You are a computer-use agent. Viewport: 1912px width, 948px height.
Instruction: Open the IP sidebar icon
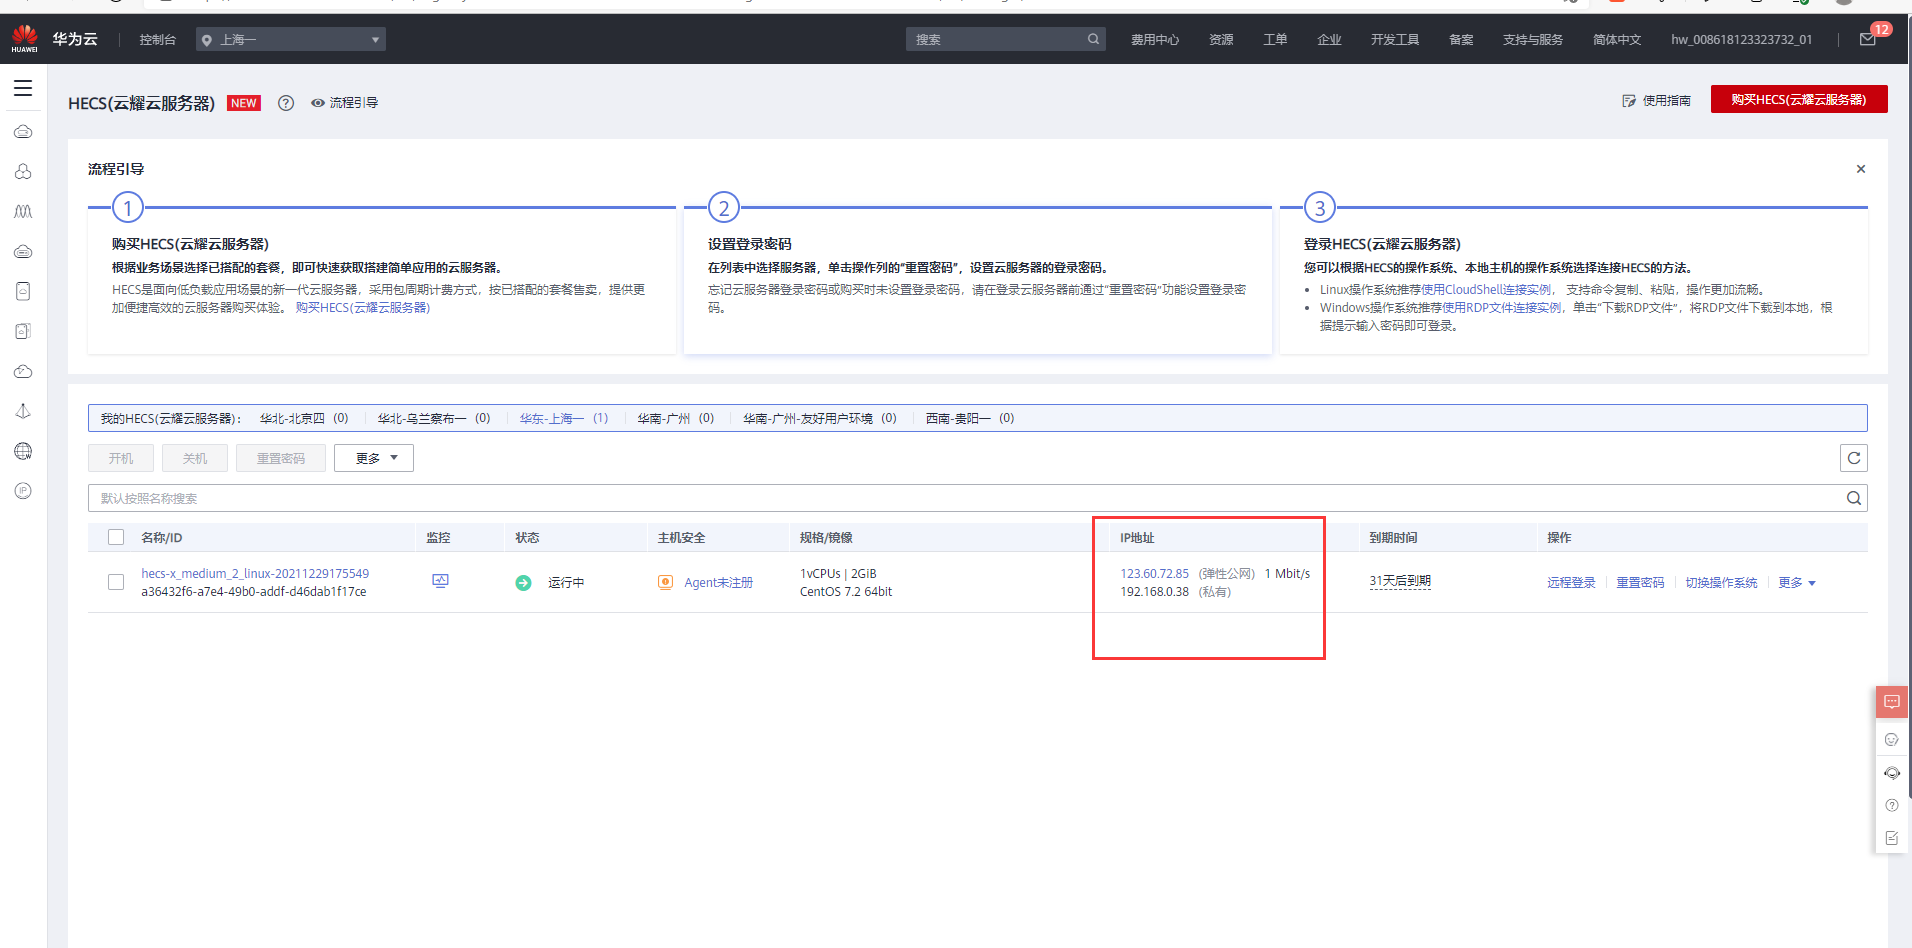click(x=23, y=491)
